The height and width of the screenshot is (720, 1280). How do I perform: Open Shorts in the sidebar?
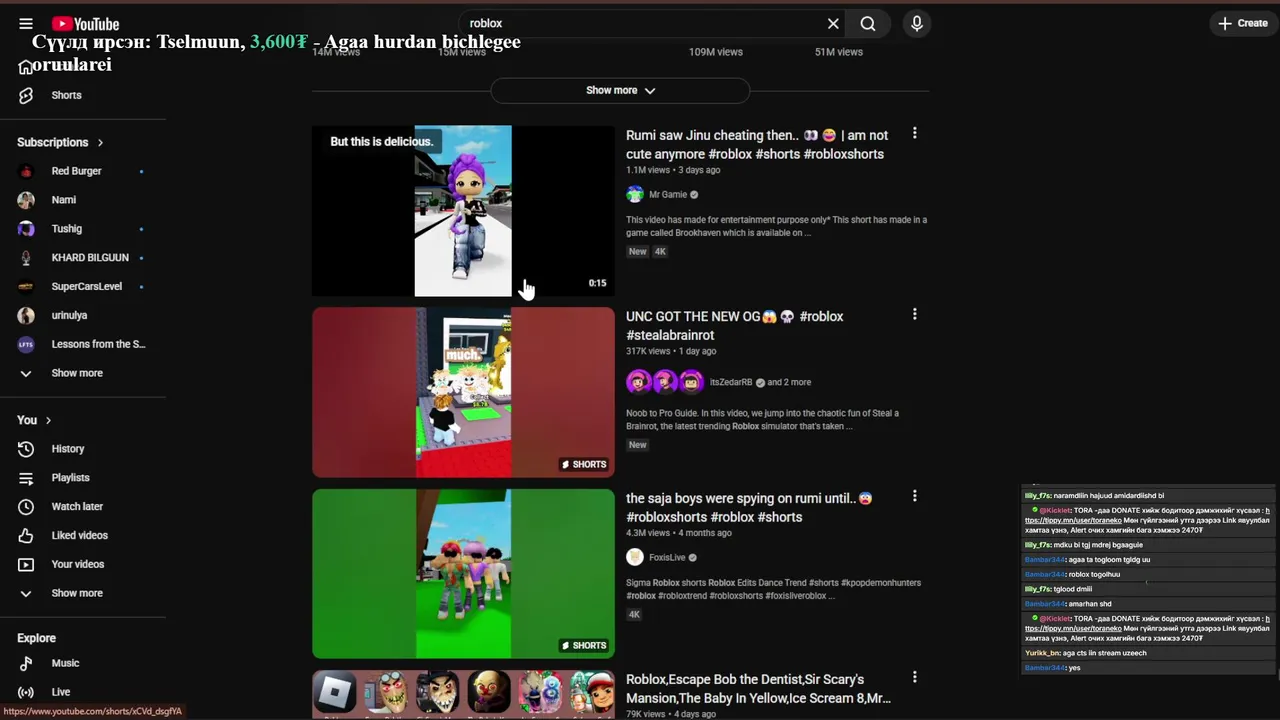click(66, 95)
